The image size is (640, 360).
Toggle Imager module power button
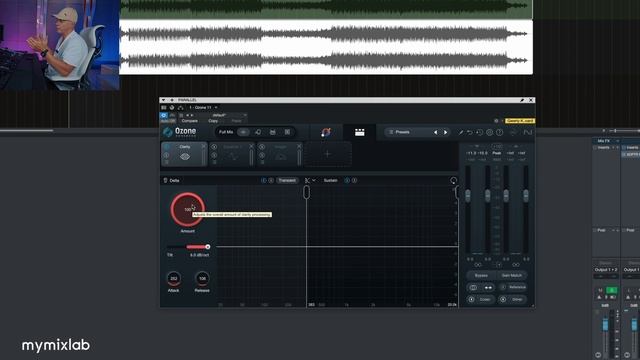point(262,147)
